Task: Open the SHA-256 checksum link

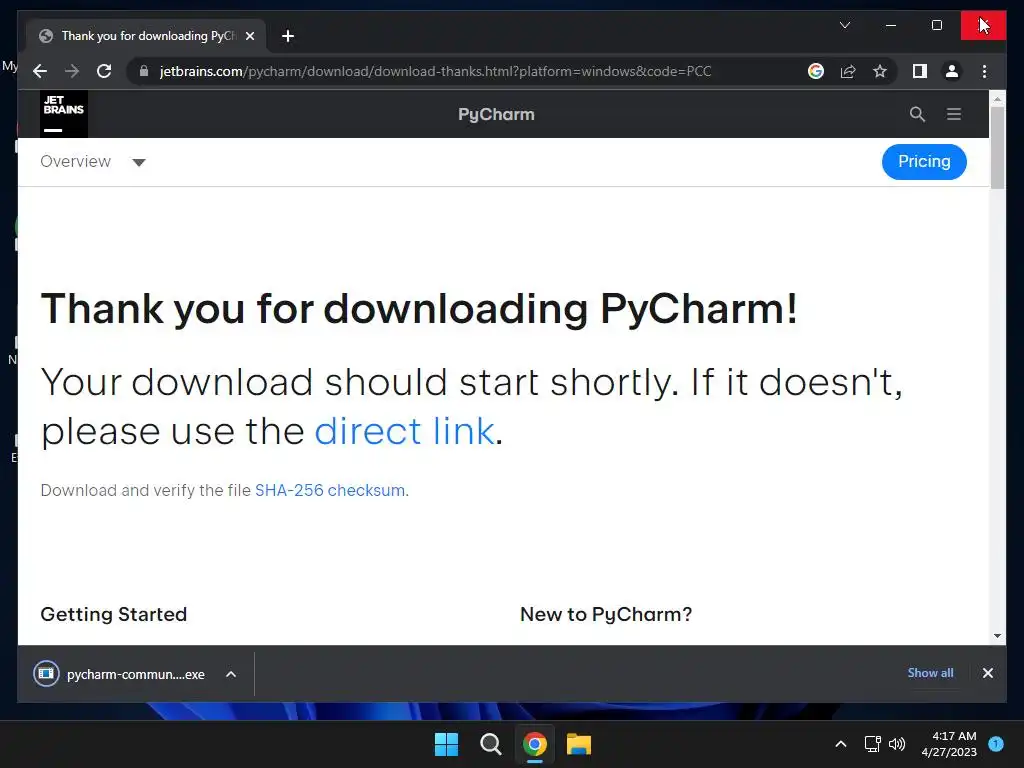Action: click(330, 490)
